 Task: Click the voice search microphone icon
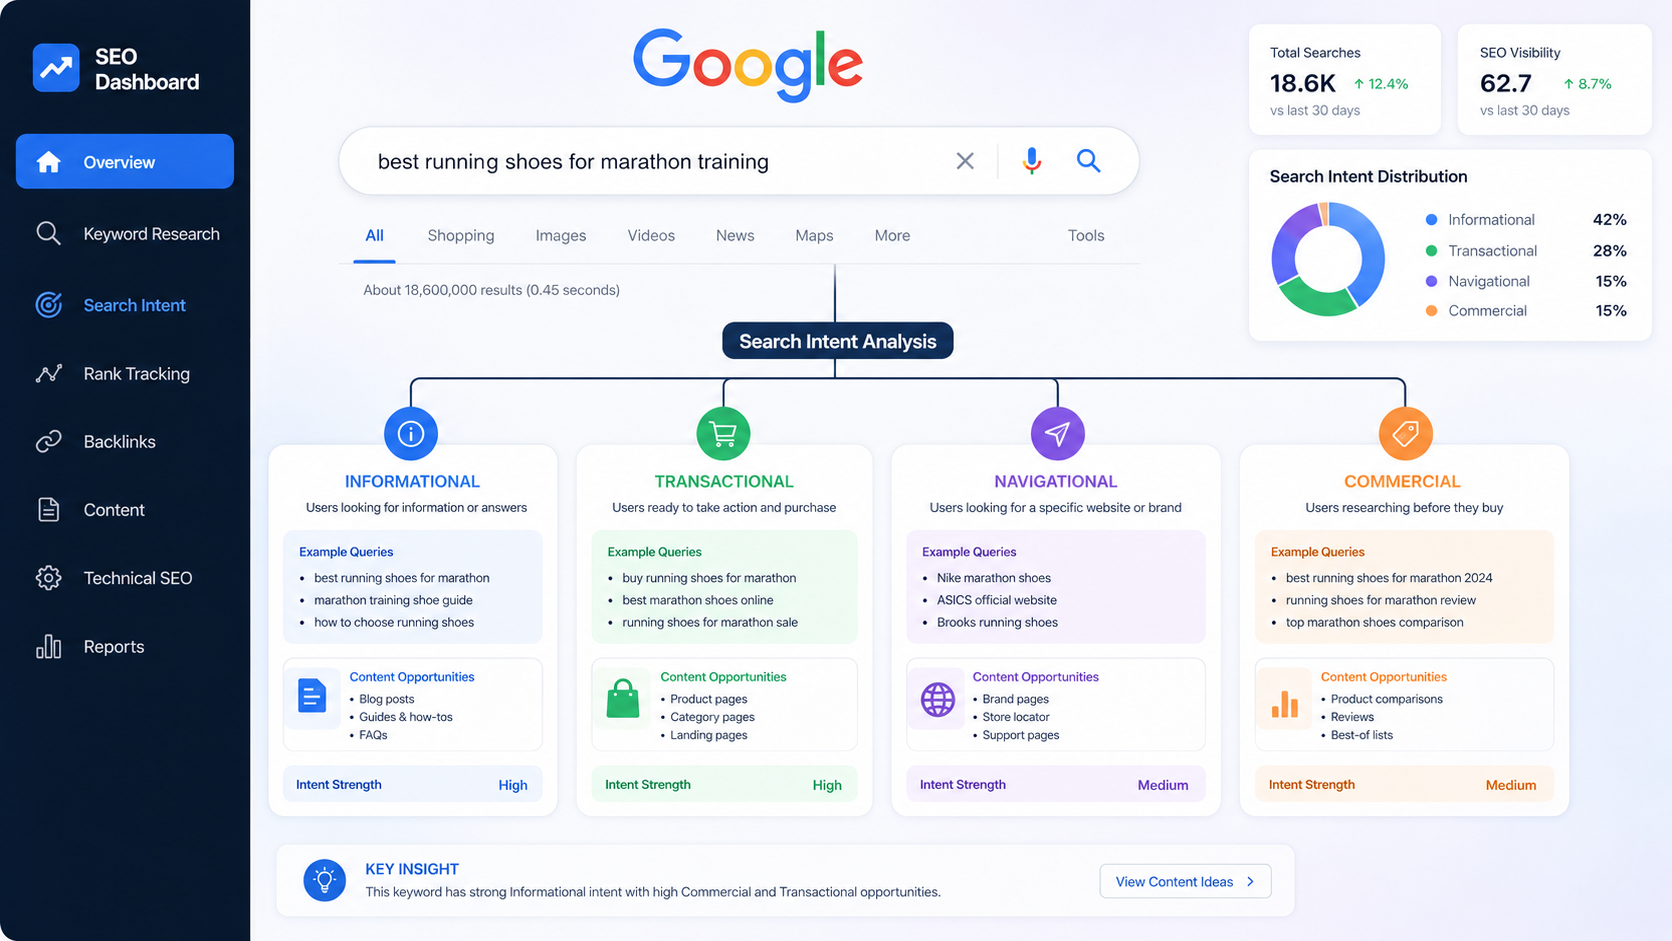[1032, 161]
